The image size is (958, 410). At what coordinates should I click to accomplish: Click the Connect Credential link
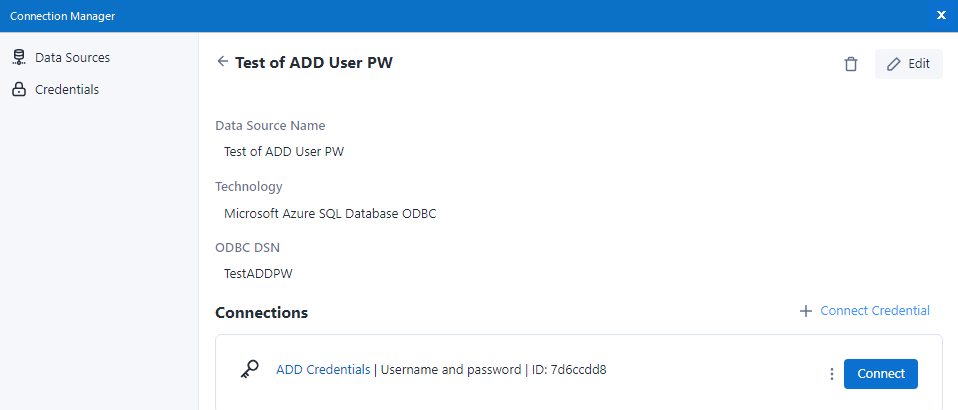tap(874, 311)
